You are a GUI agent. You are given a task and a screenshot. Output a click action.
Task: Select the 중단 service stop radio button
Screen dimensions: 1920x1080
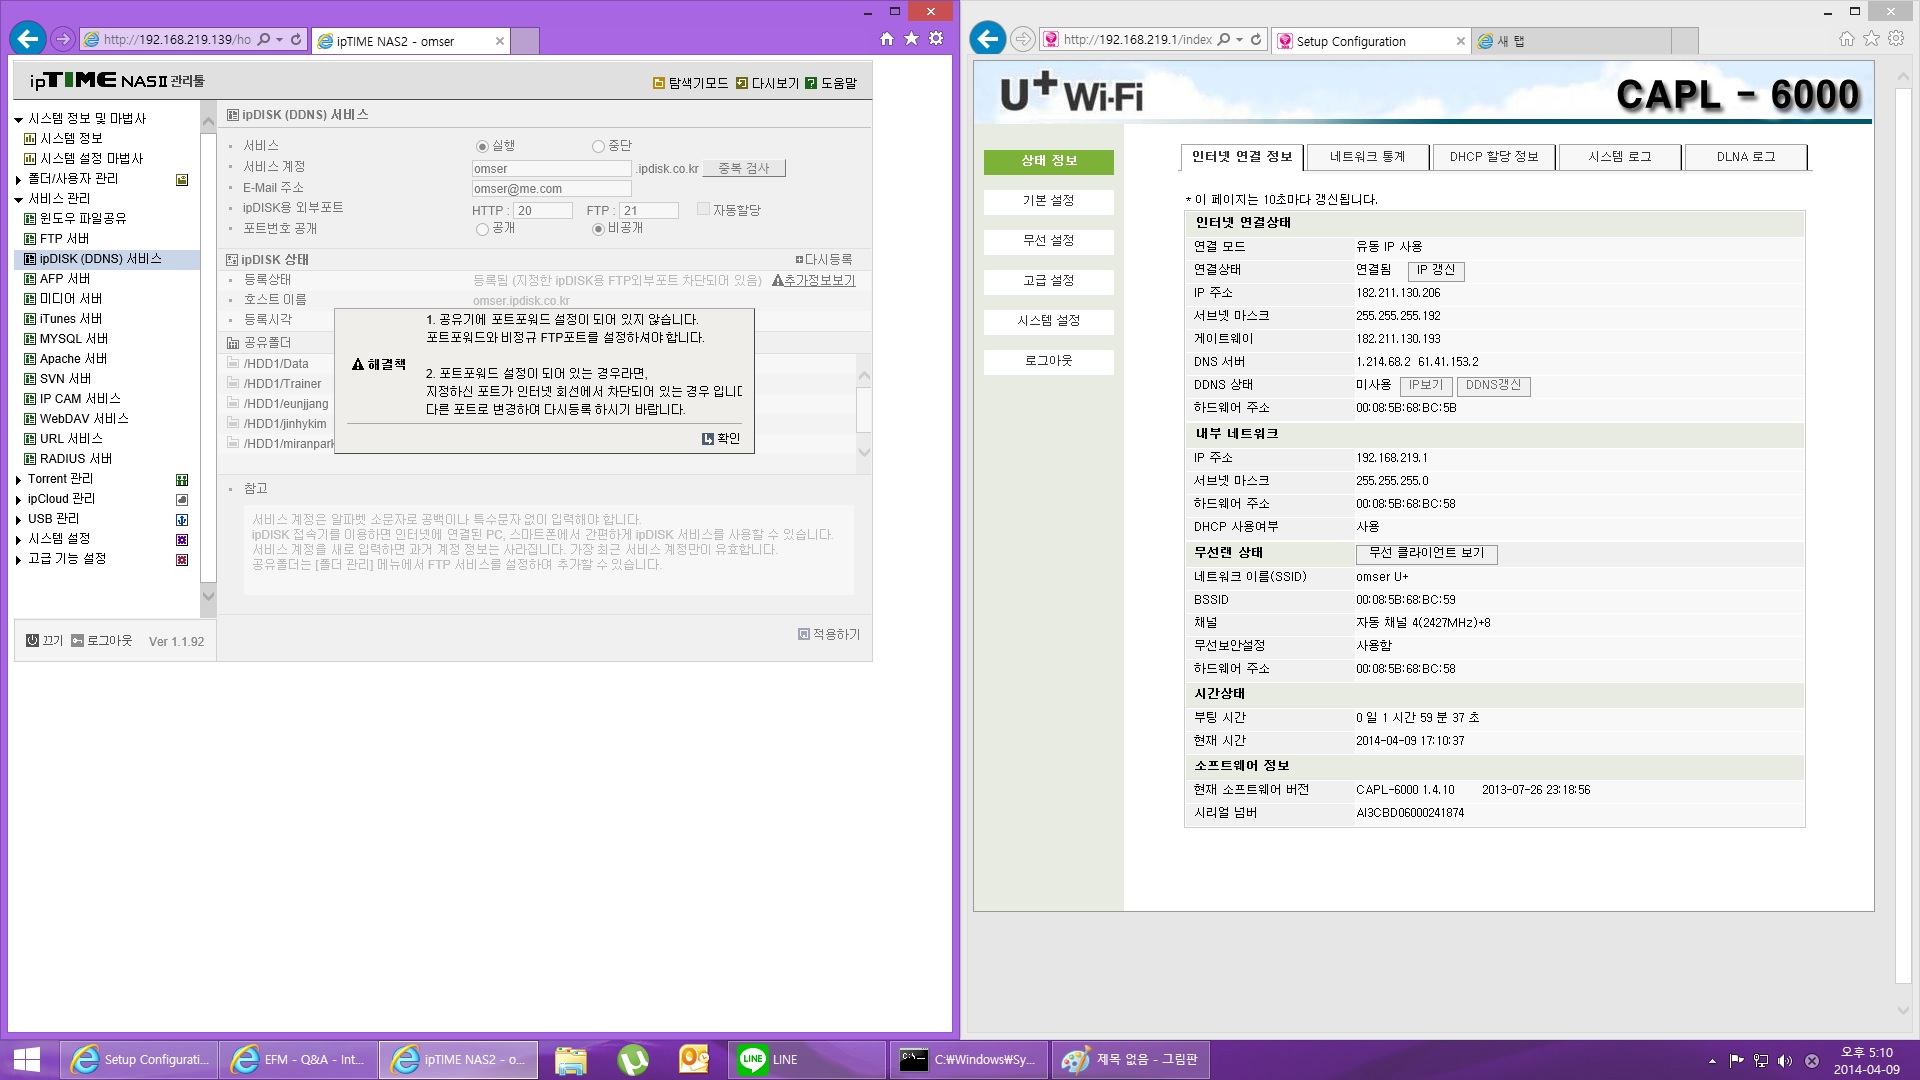click(x=598, y=146)
